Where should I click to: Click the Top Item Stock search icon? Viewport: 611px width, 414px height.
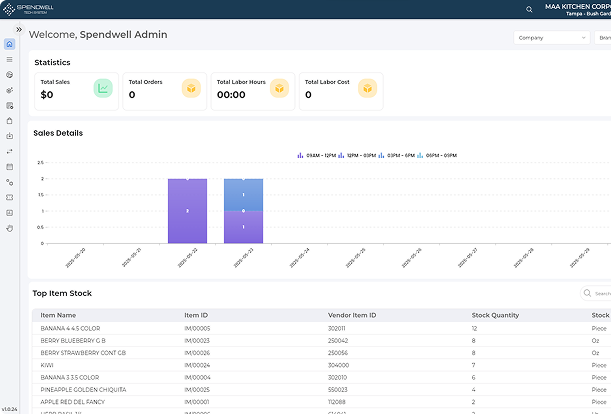[587, 293]
